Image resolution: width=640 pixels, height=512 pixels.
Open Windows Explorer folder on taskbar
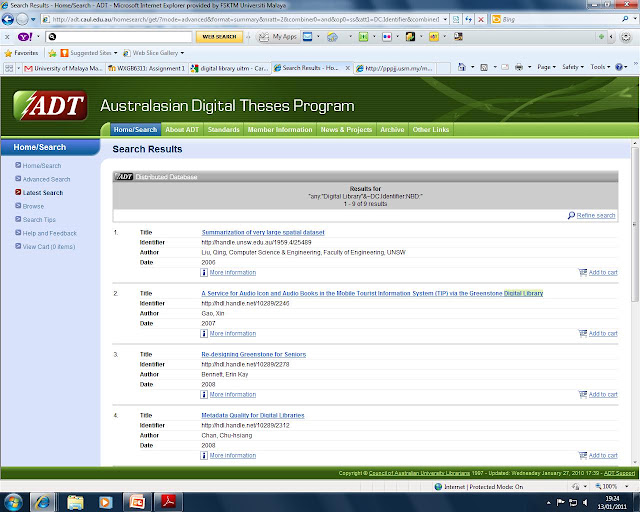point(75,502)
